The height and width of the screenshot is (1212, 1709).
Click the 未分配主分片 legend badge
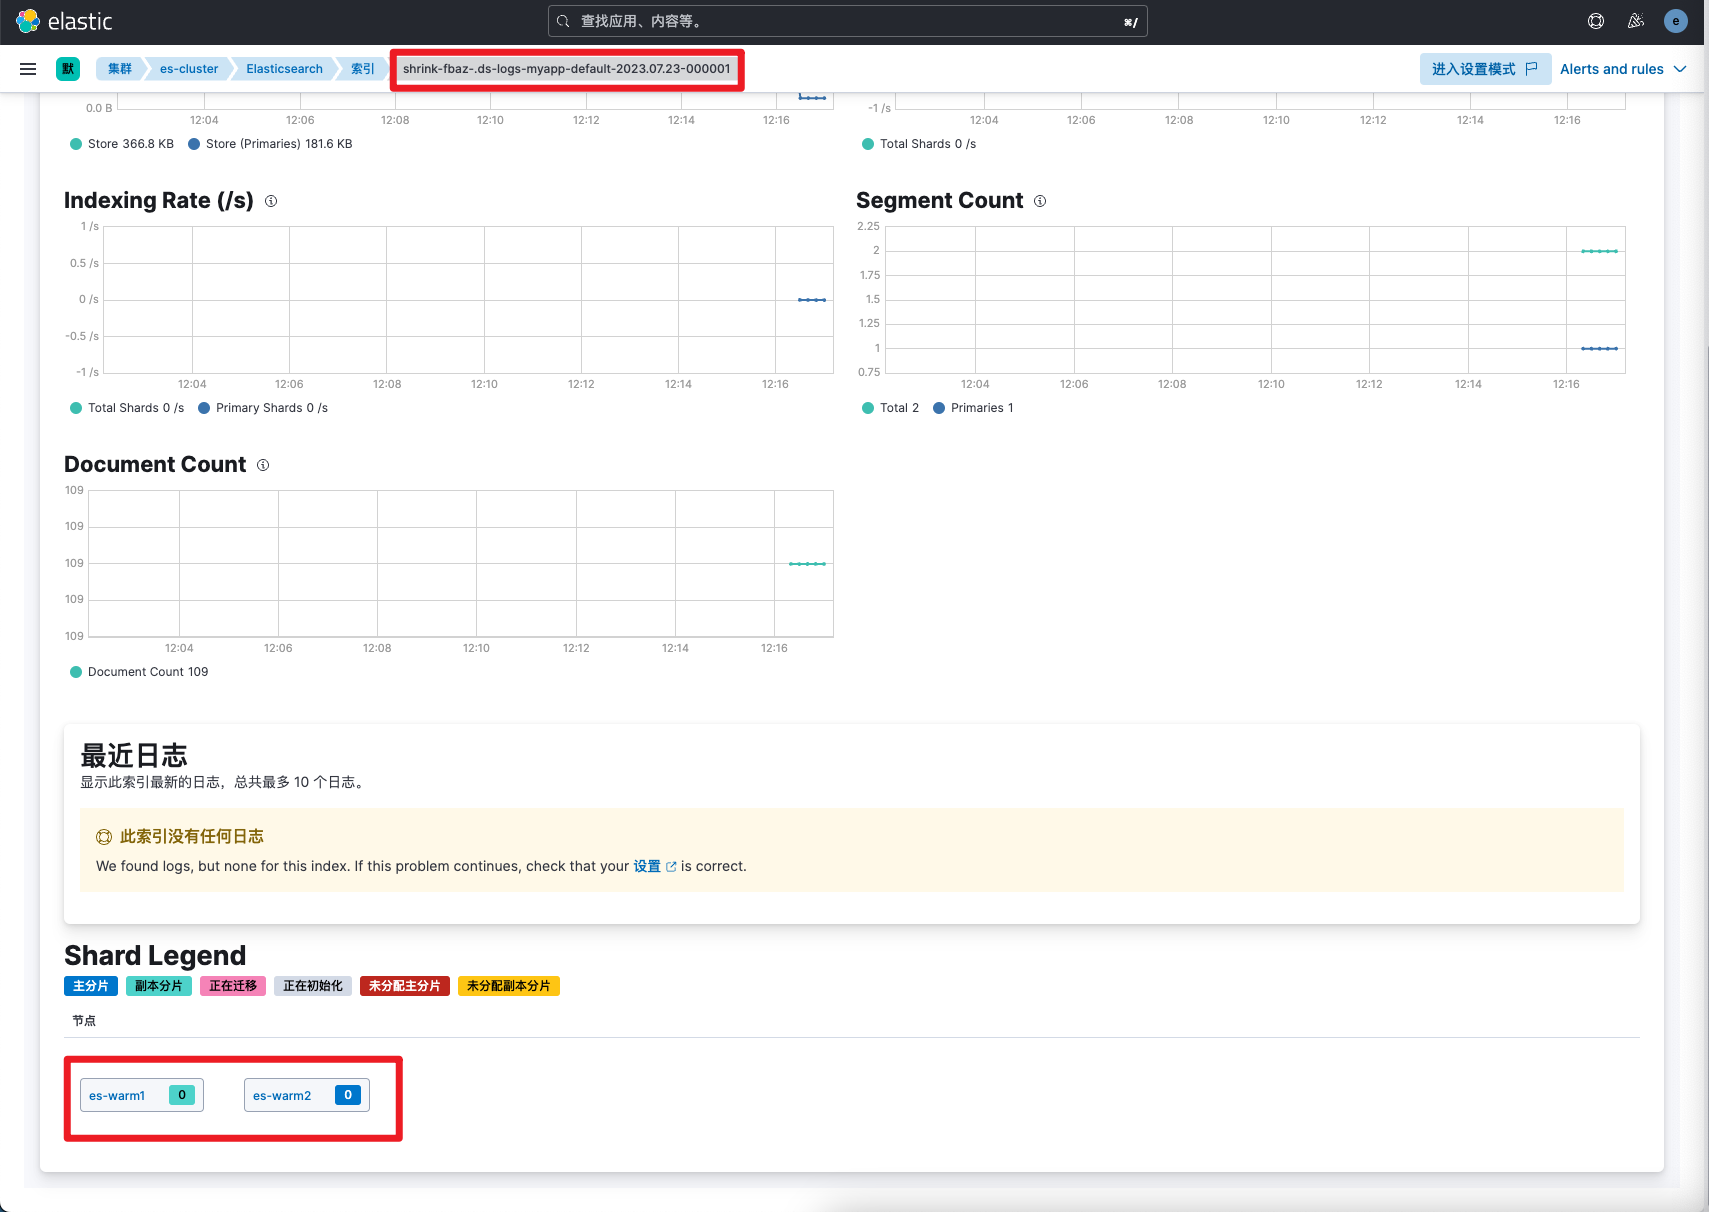click(405, 986)
